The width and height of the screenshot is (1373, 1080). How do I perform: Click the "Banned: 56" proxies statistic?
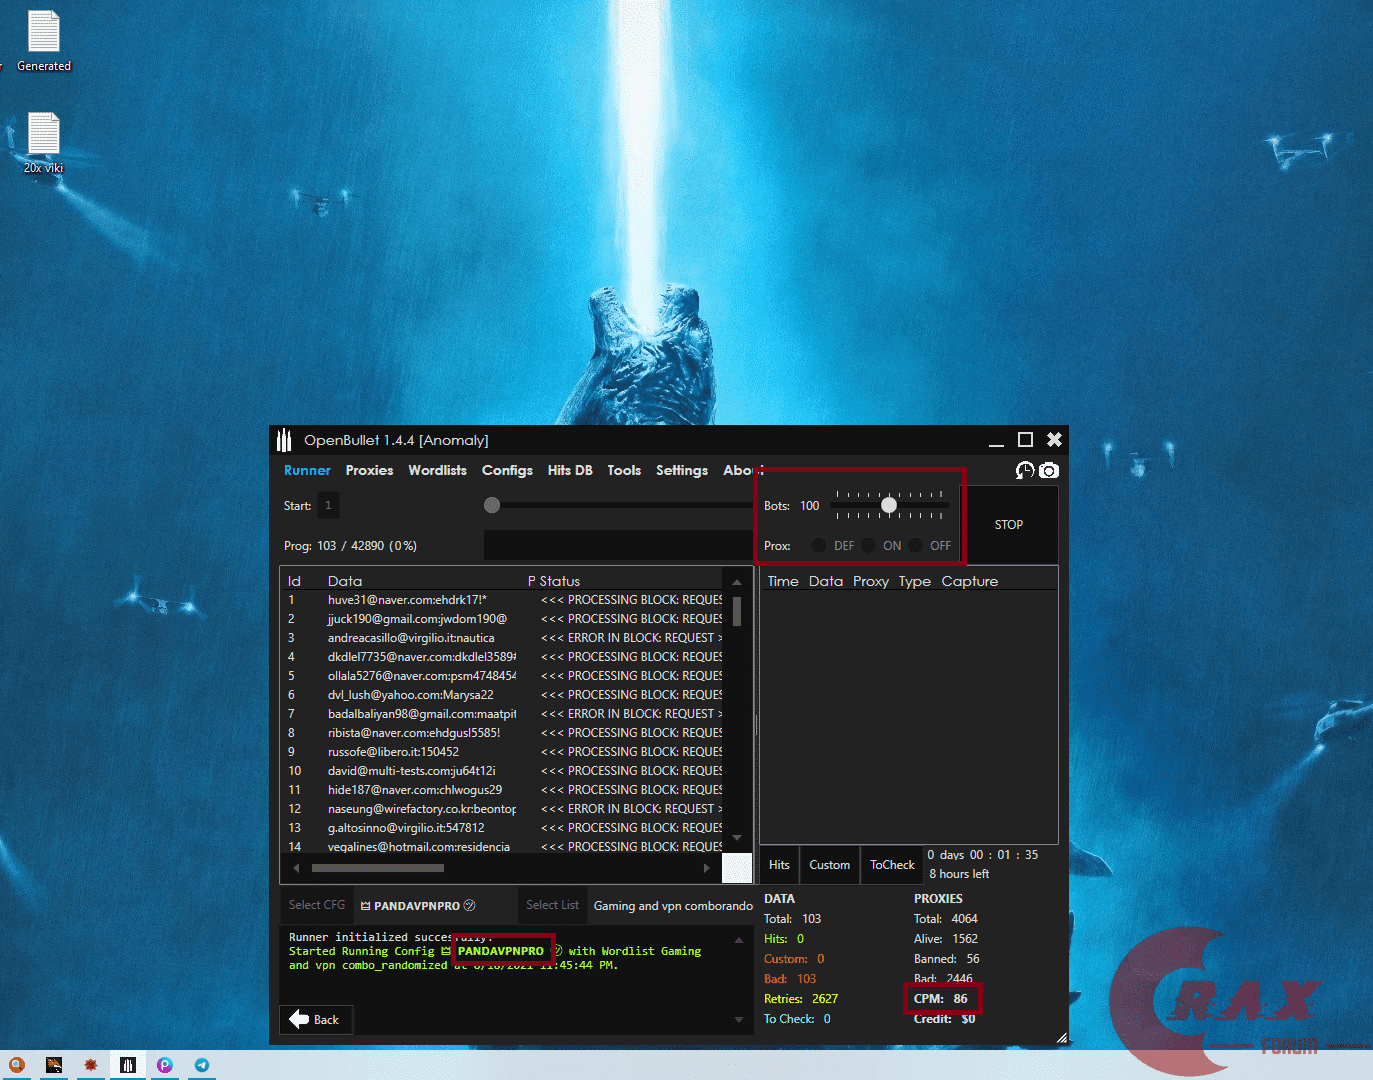pos(947,959)
